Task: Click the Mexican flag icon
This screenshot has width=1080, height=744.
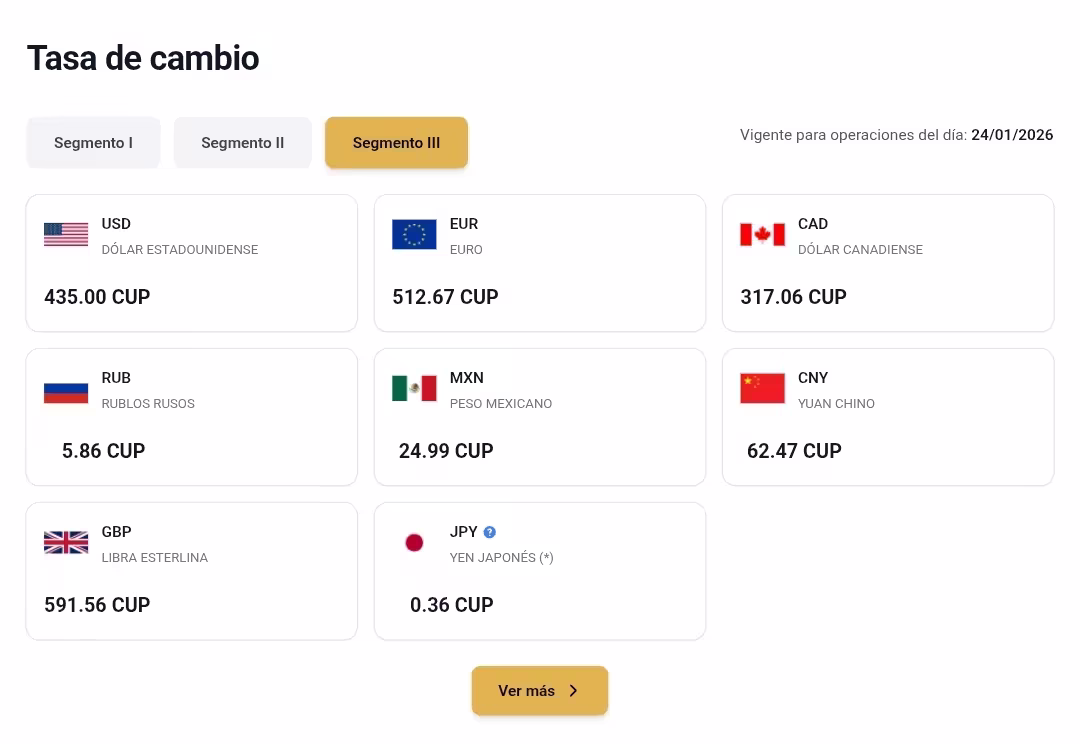Action: [x=414, y=389]
